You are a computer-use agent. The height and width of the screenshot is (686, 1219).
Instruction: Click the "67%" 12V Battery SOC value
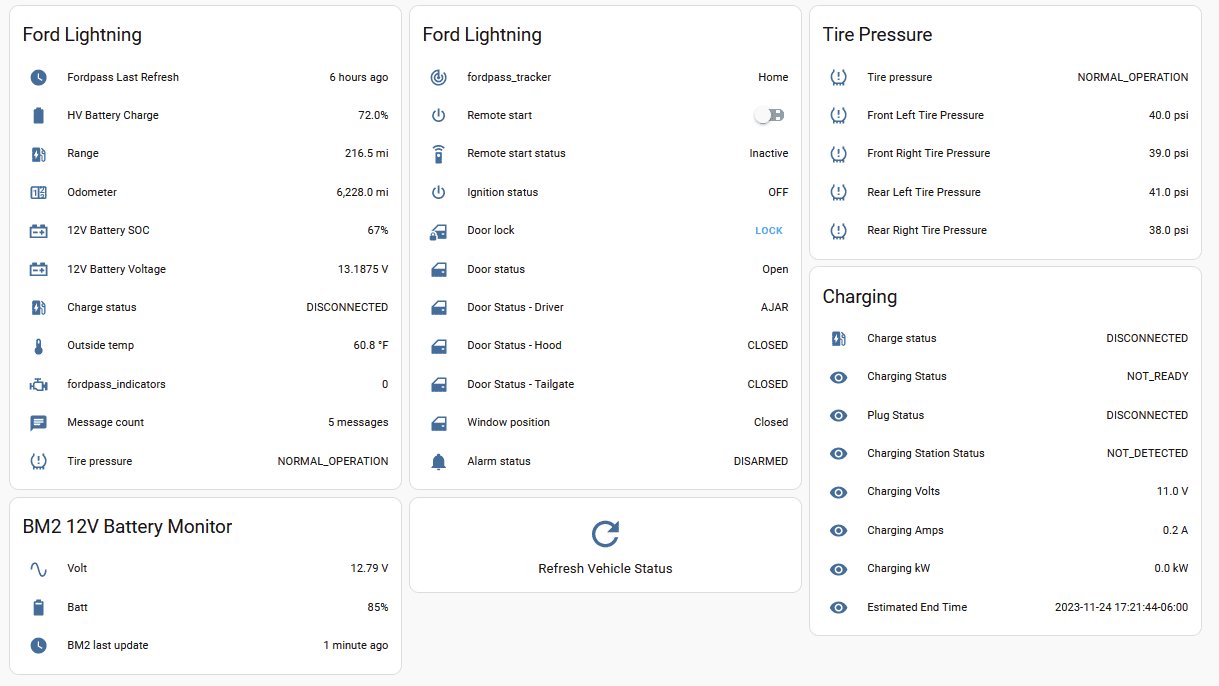pos(378,231)
